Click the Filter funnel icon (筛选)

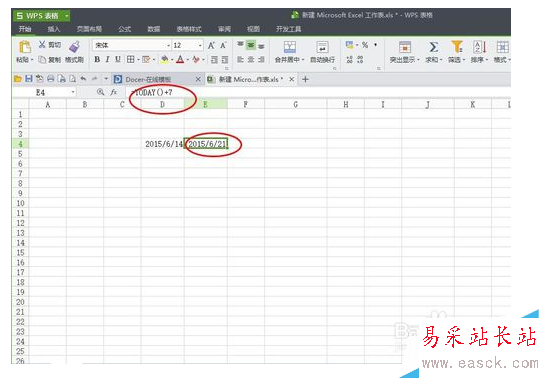[x=456, y=47]
